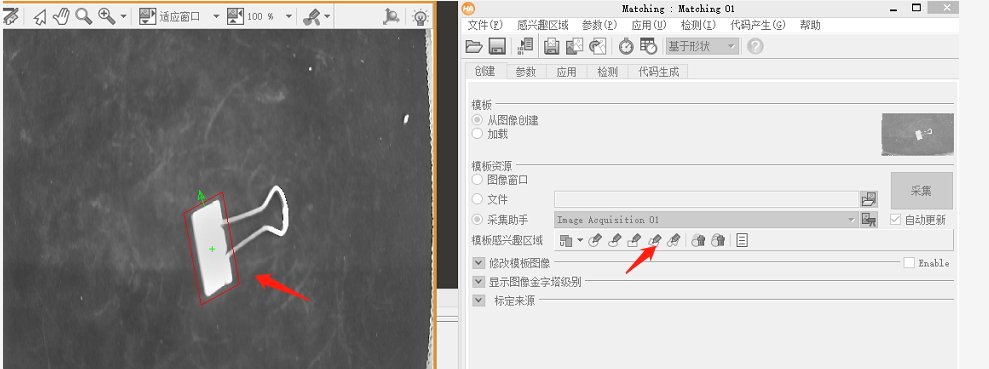
Task: Switch to the 创建 tab
Action: pyautogui.click(x=485, y=71)
